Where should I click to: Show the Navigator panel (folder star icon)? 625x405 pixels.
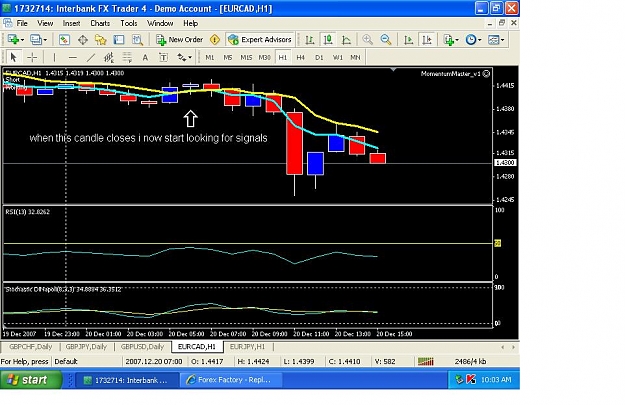(100, 39)
